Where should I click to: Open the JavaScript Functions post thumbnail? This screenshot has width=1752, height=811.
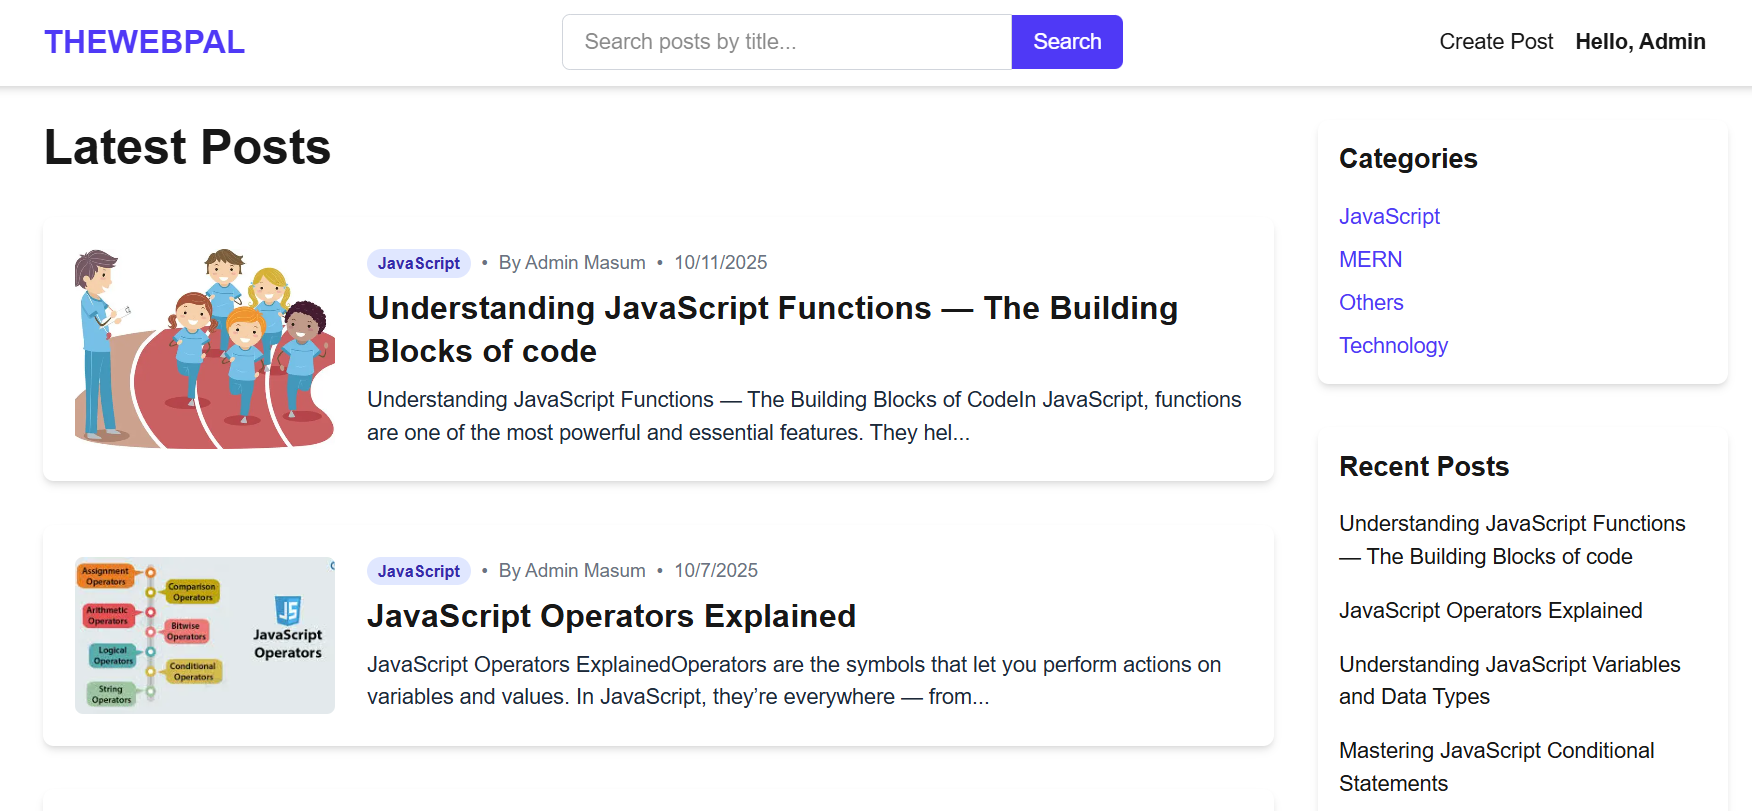coord(205,348)
